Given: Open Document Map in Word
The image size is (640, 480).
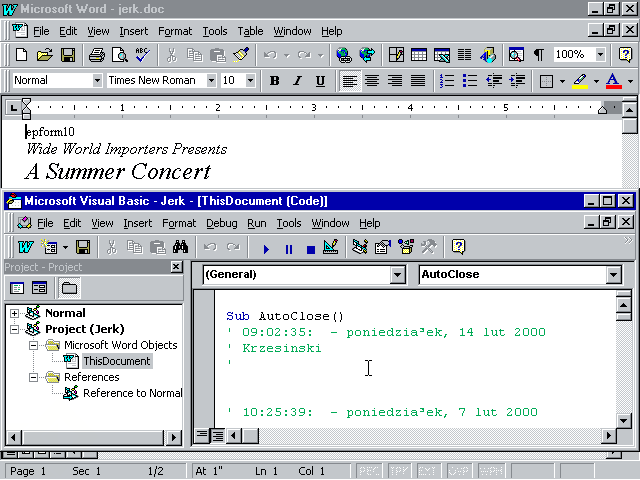Looking at the screenshot, I should (x=516, y=55).
